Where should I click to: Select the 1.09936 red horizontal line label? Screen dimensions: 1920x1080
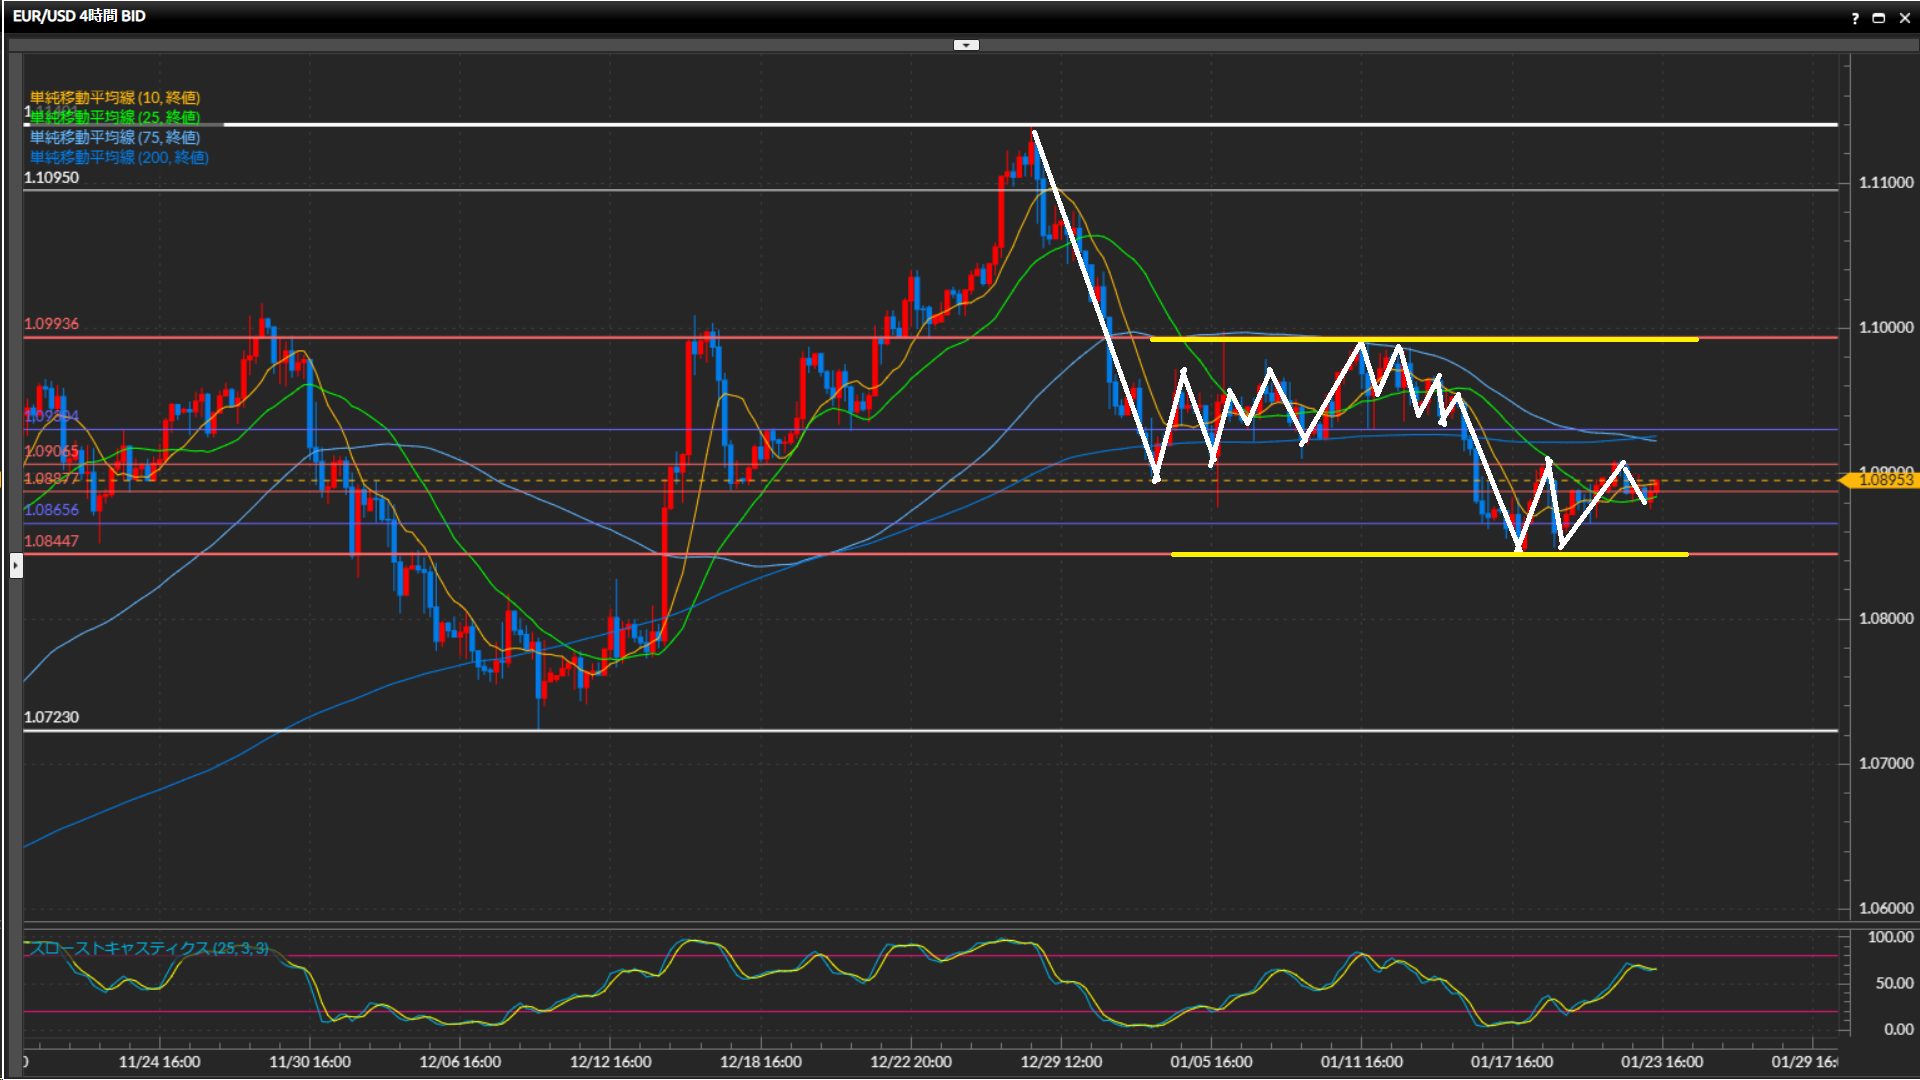tap(51, 324)
